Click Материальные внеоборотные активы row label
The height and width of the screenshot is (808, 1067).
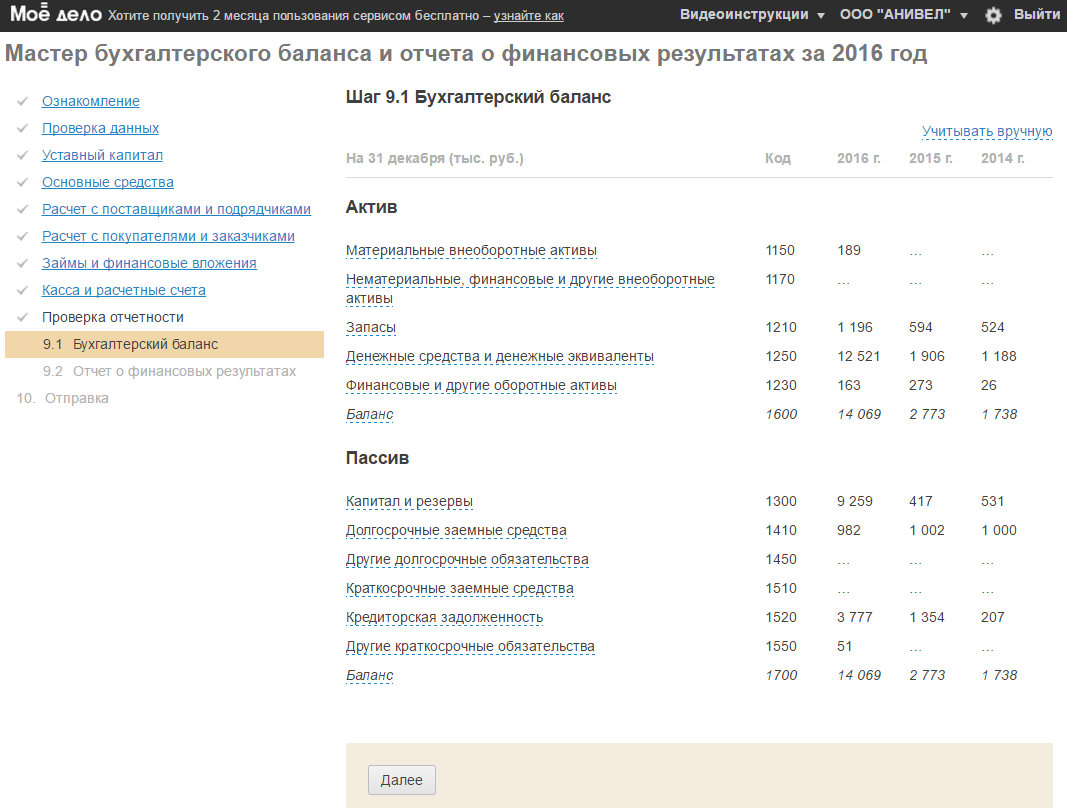coord(471,251)
